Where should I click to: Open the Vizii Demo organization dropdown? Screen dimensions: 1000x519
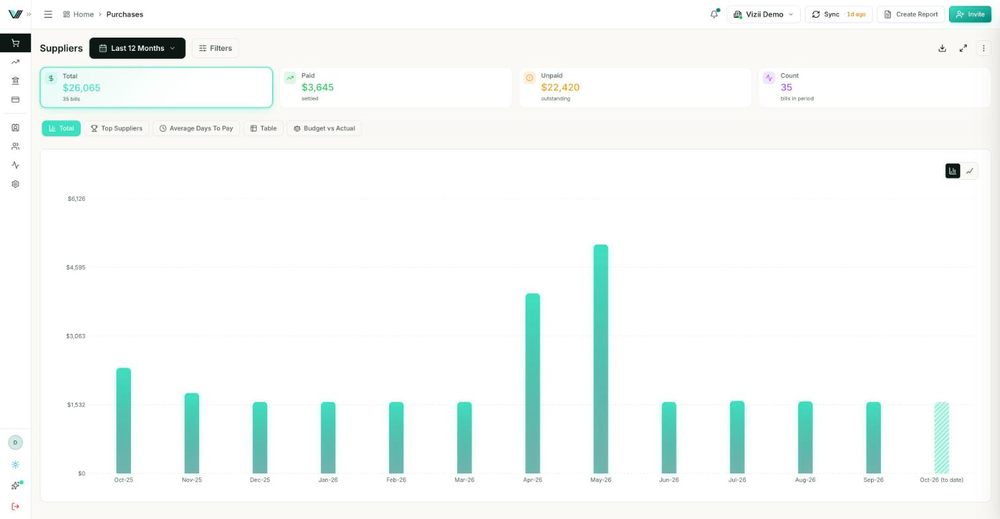763,14
